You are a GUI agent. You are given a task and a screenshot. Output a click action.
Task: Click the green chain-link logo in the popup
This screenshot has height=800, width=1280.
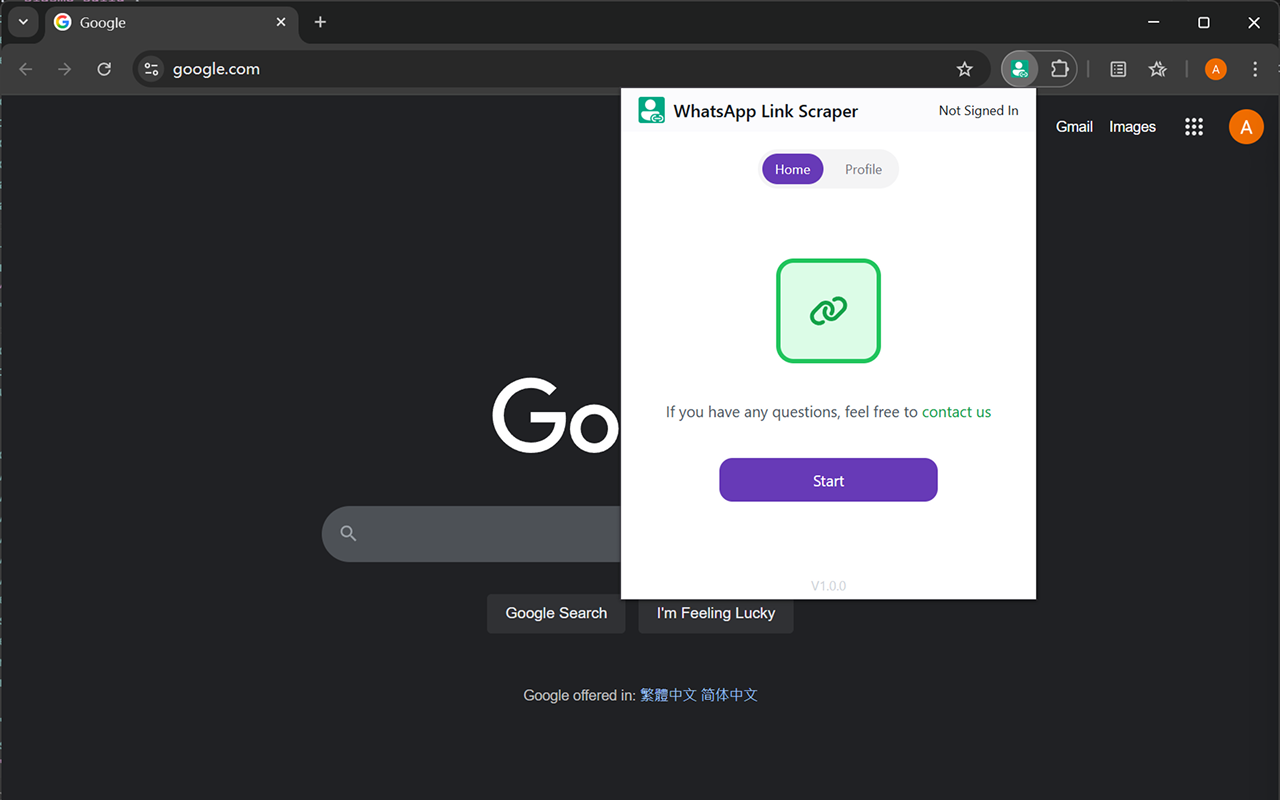point(828,310)
